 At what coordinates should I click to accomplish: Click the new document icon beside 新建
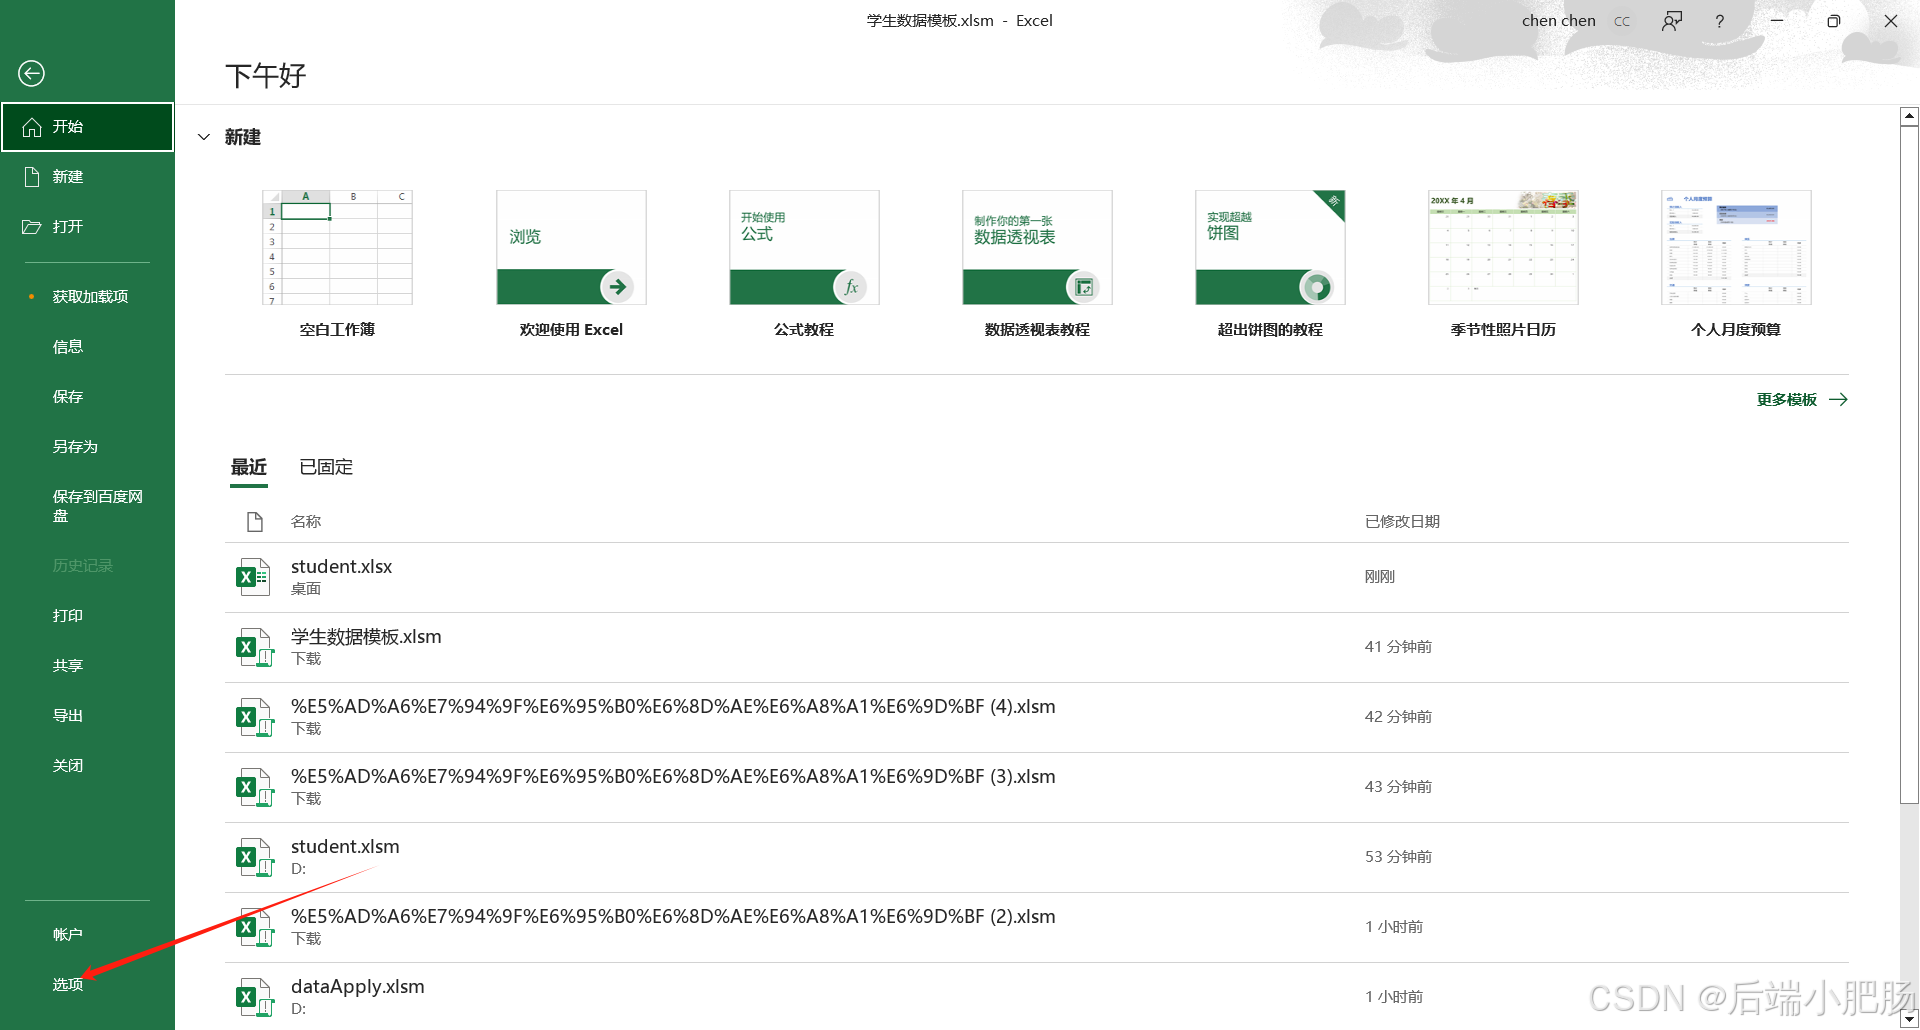32,177
